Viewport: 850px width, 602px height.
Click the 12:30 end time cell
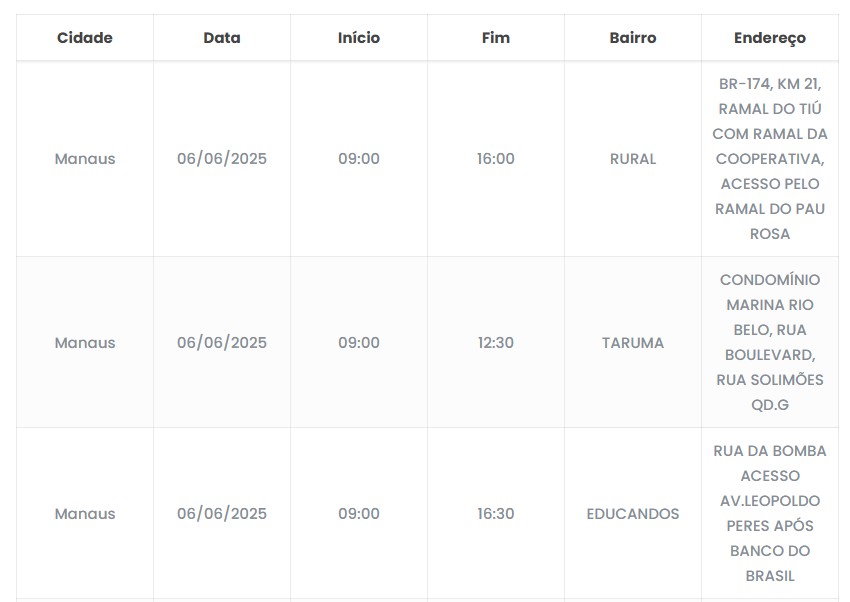(x=496, y=343)
